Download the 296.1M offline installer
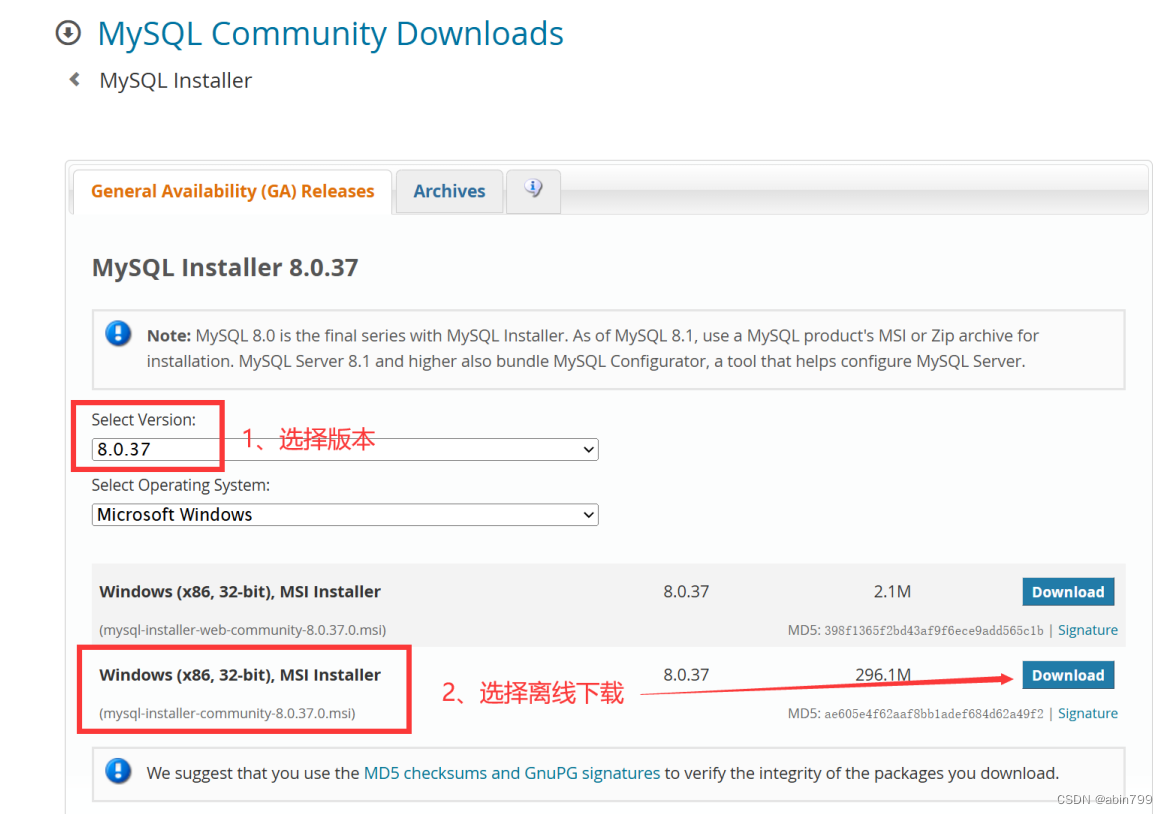The height and width of the screenshot is (814, 1168). click(1068, 675)
